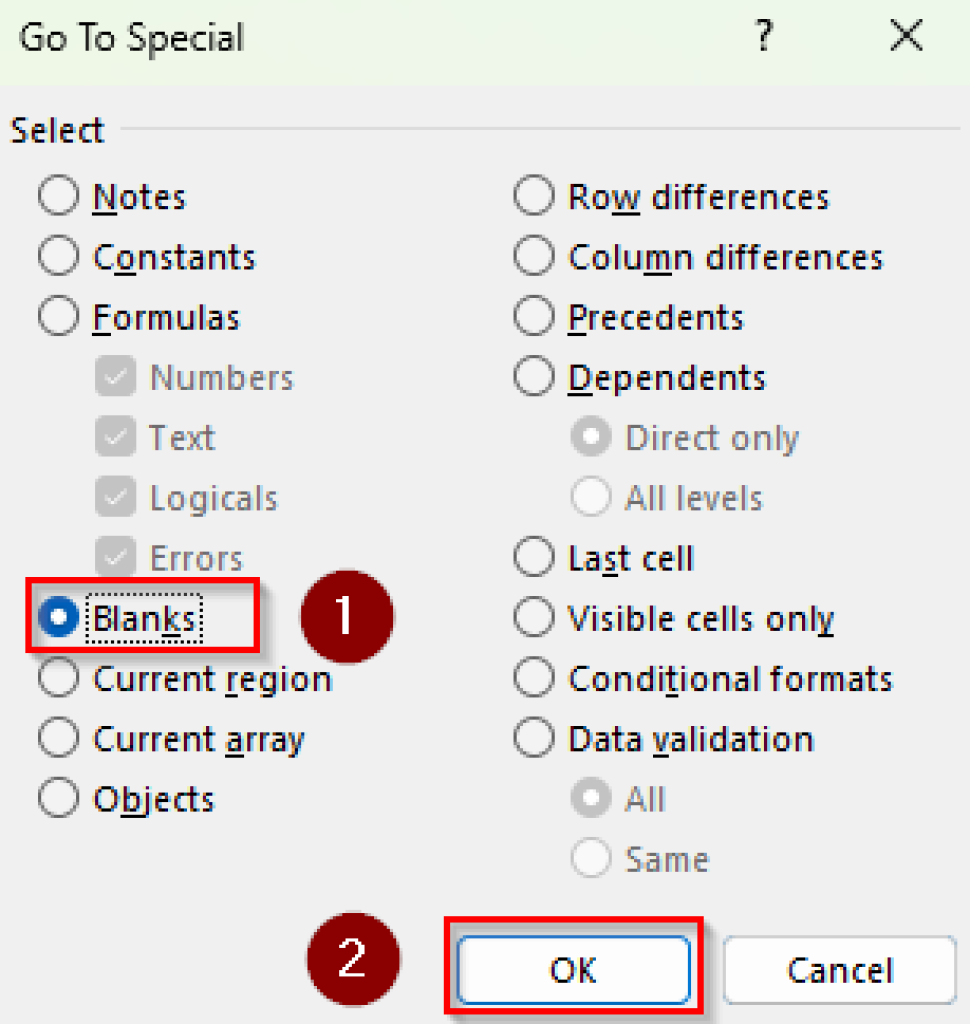The width and height of the screenshot is (970, 1024).
Task: Select Data validation
Action: pos(534,738)
